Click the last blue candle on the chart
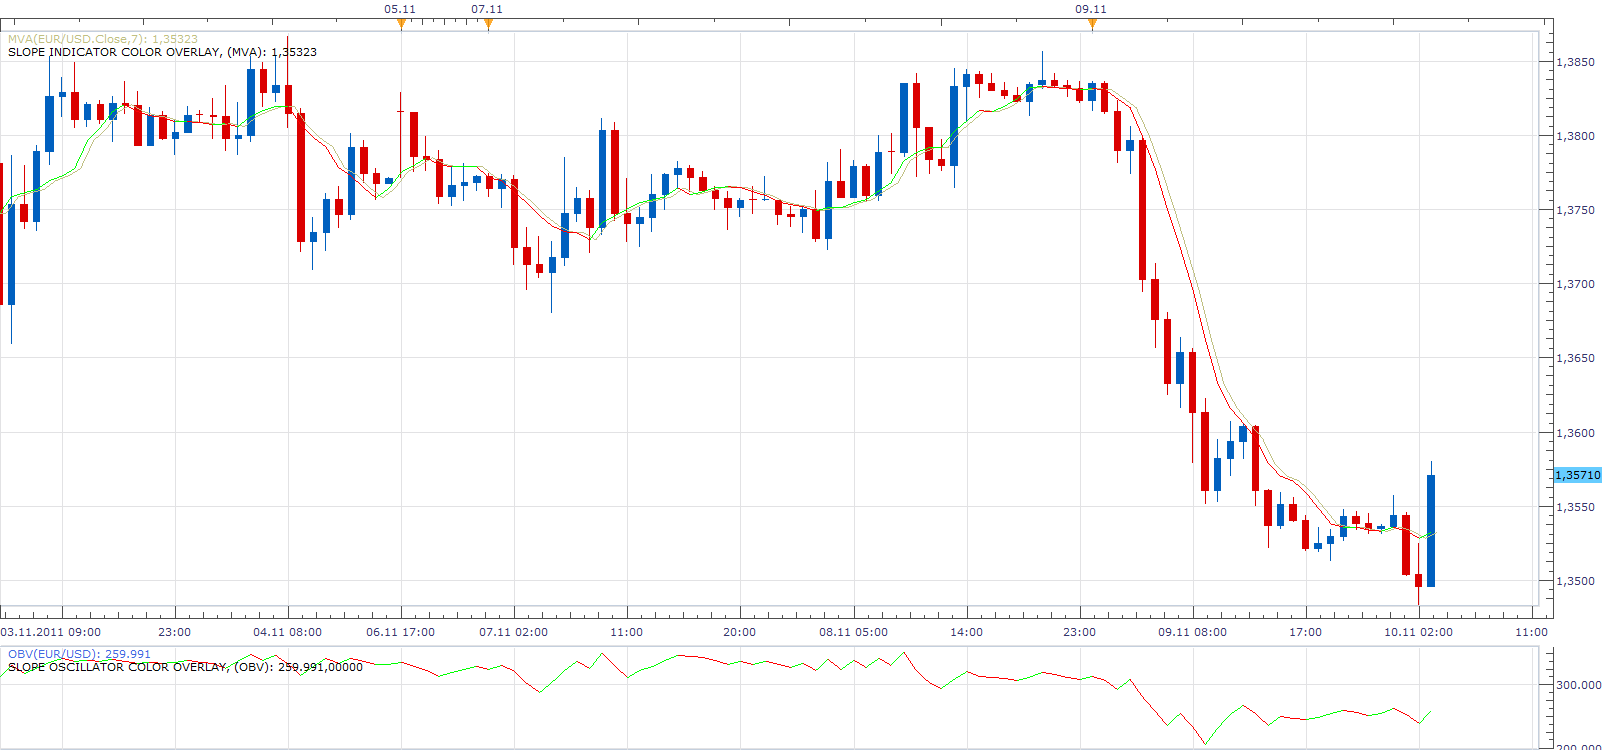The height and width of the screenshot is (750, 1610). point(1431,530)
